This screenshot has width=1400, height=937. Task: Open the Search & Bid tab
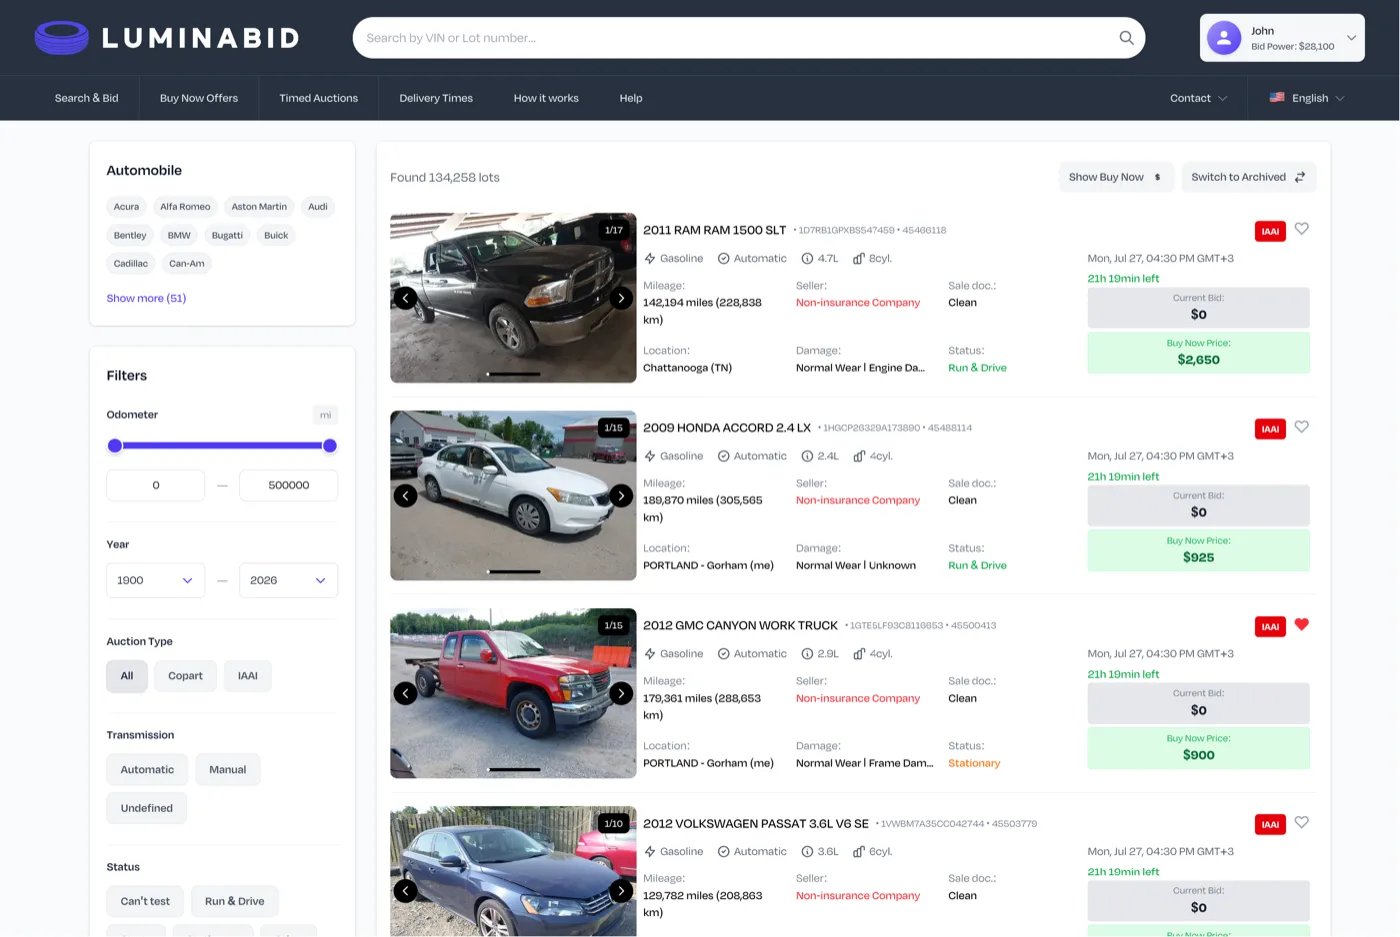click(86, 98)
